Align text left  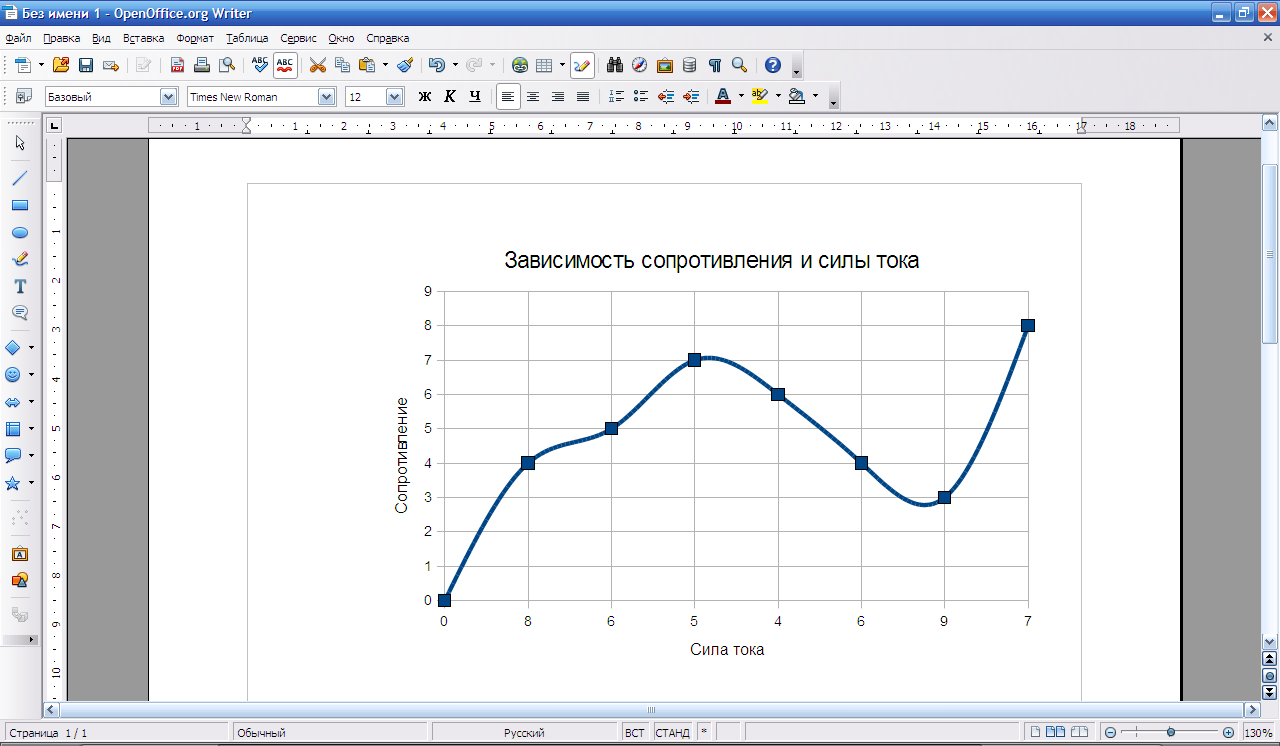pos(508,96)
